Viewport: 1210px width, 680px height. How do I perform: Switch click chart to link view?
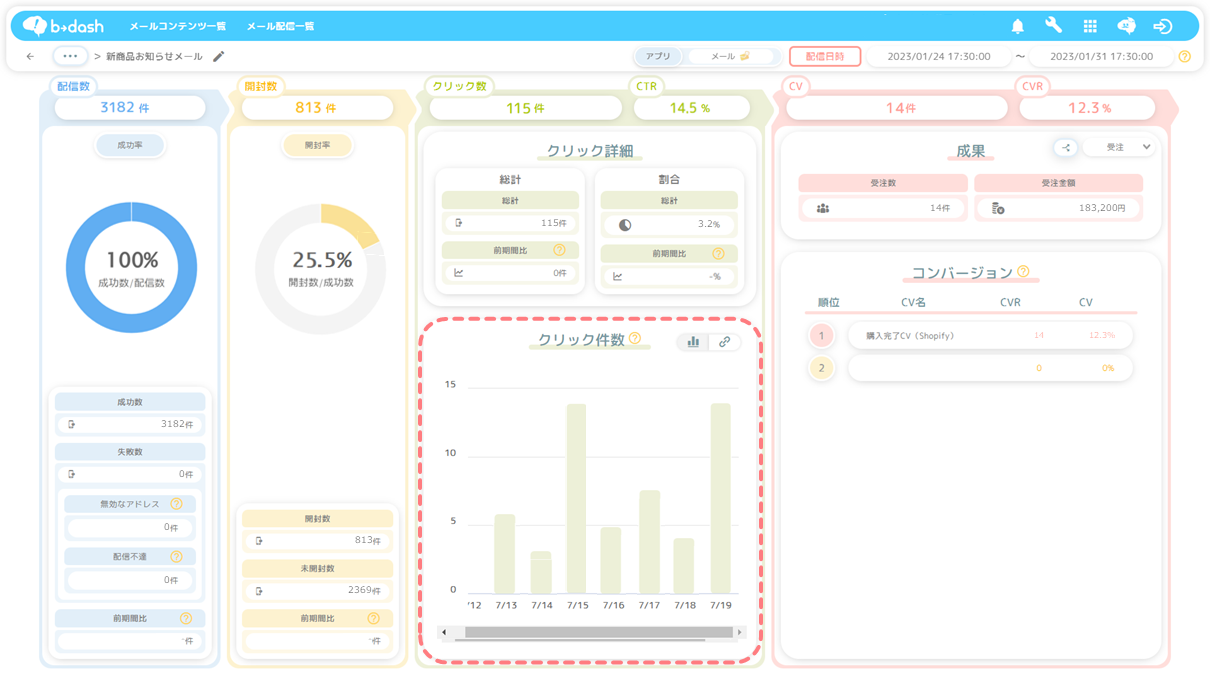coord(724,342)
